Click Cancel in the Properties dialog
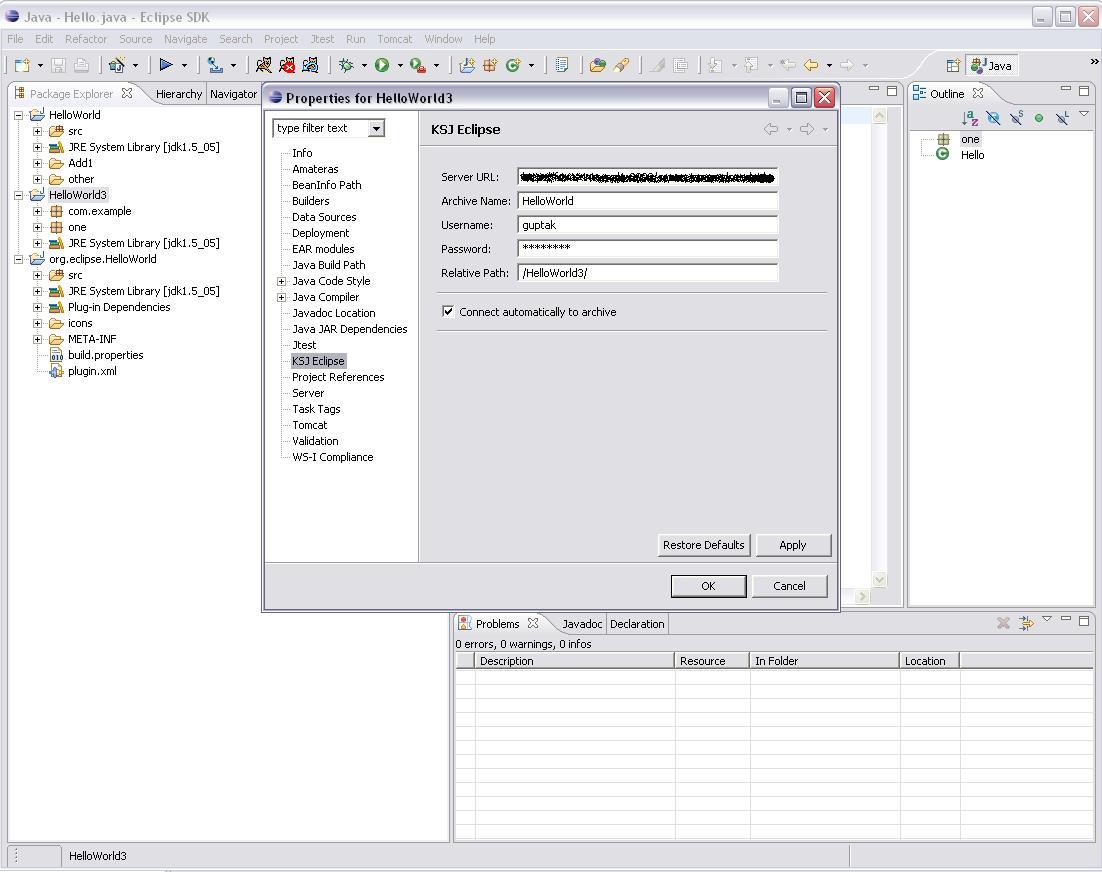This screenshot has width=1102, height=872. coord(789,586)
